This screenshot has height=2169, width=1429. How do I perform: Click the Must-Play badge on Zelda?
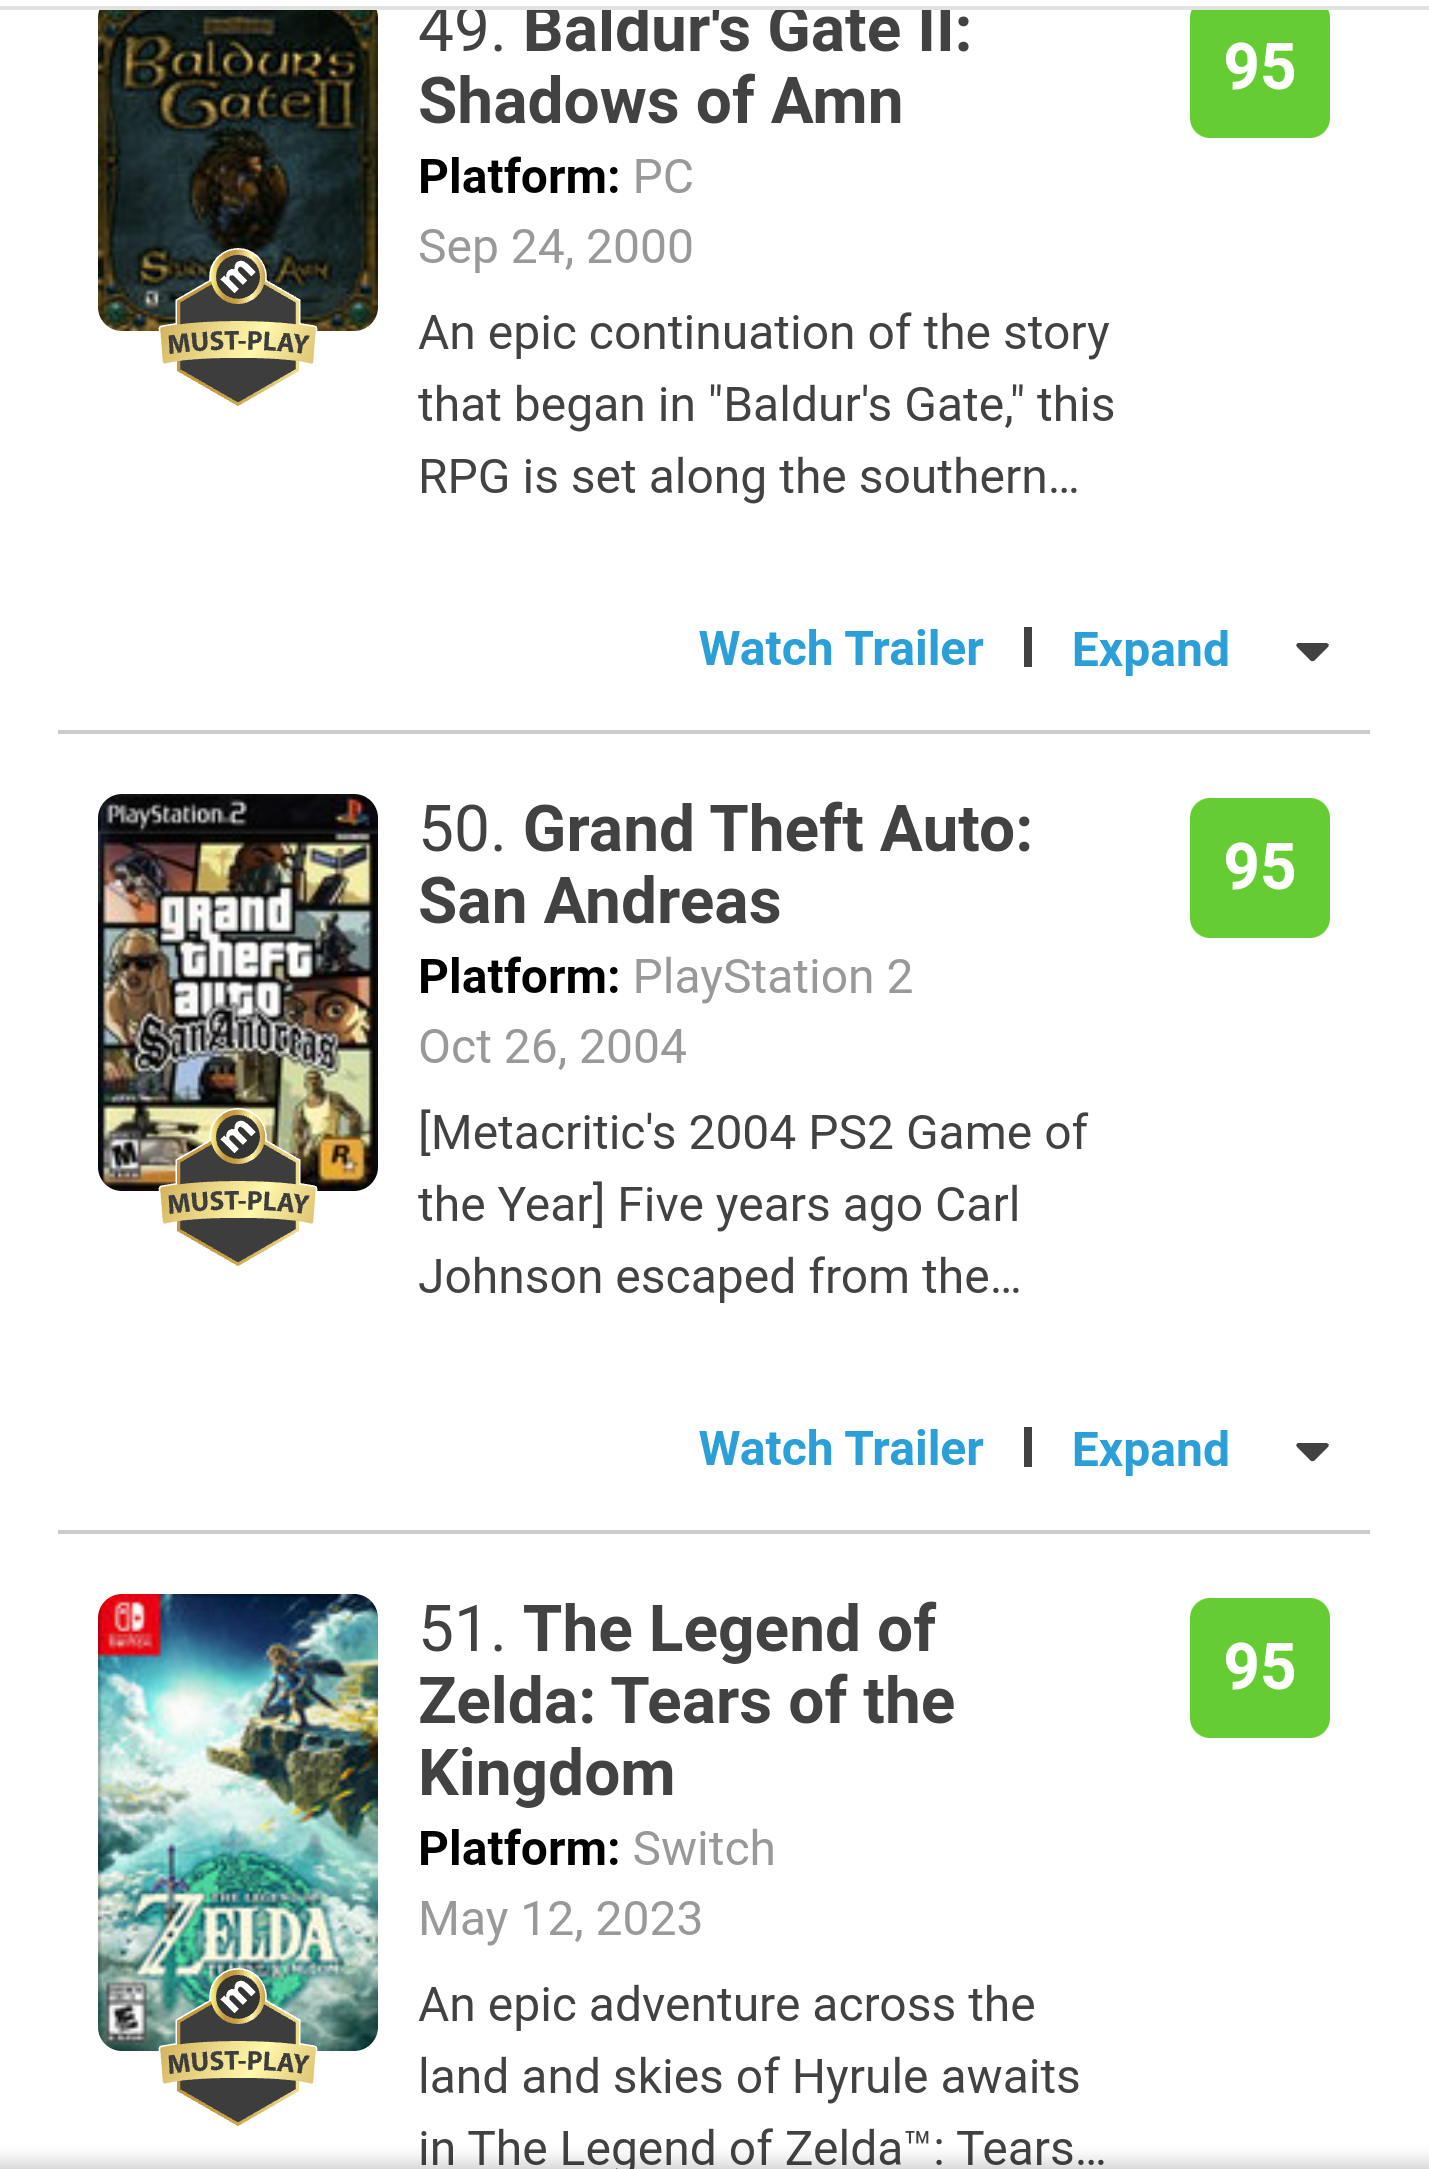(x=238, y=2048)
